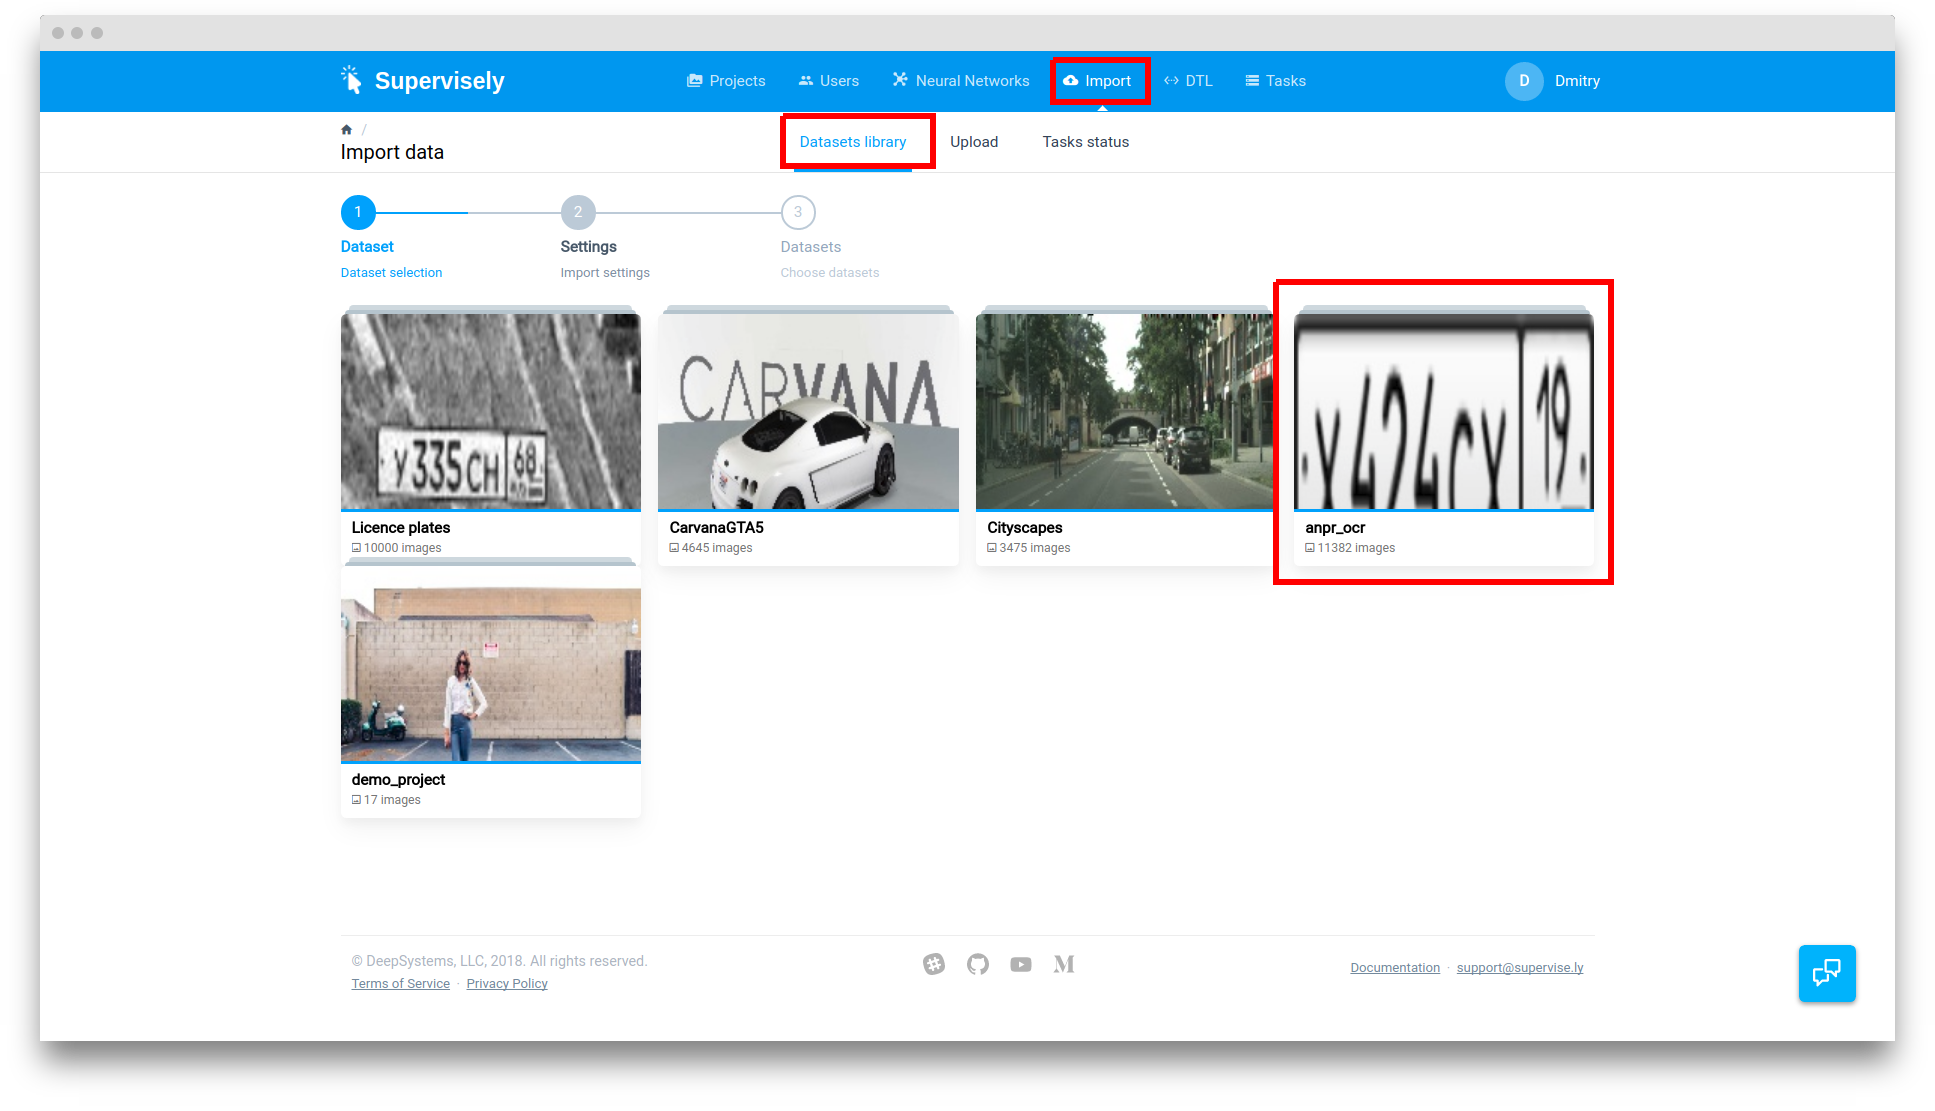Choose the anpr_ocr dataset card
The width and height of the screenshot is (1935, 1111).
1443,435
